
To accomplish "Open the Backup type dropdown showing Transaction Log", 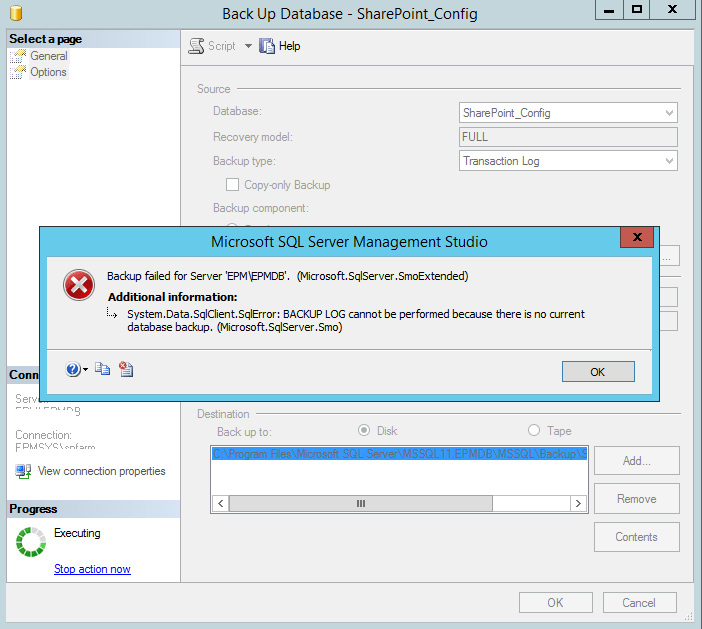I will click(x=568, y=161).
